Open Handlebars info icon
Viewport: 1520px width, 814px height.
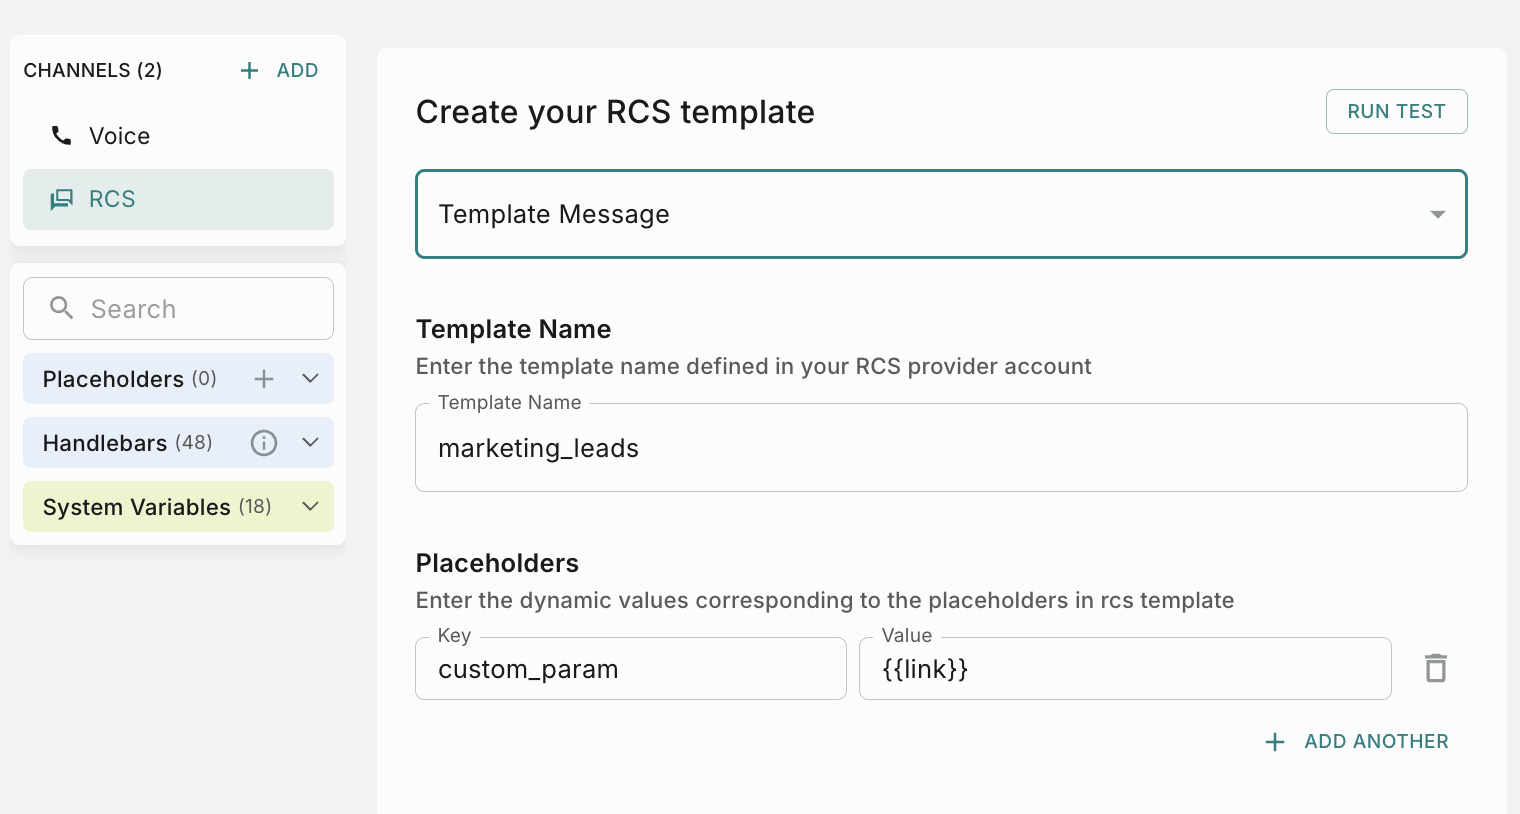click(x=264, y=443)
